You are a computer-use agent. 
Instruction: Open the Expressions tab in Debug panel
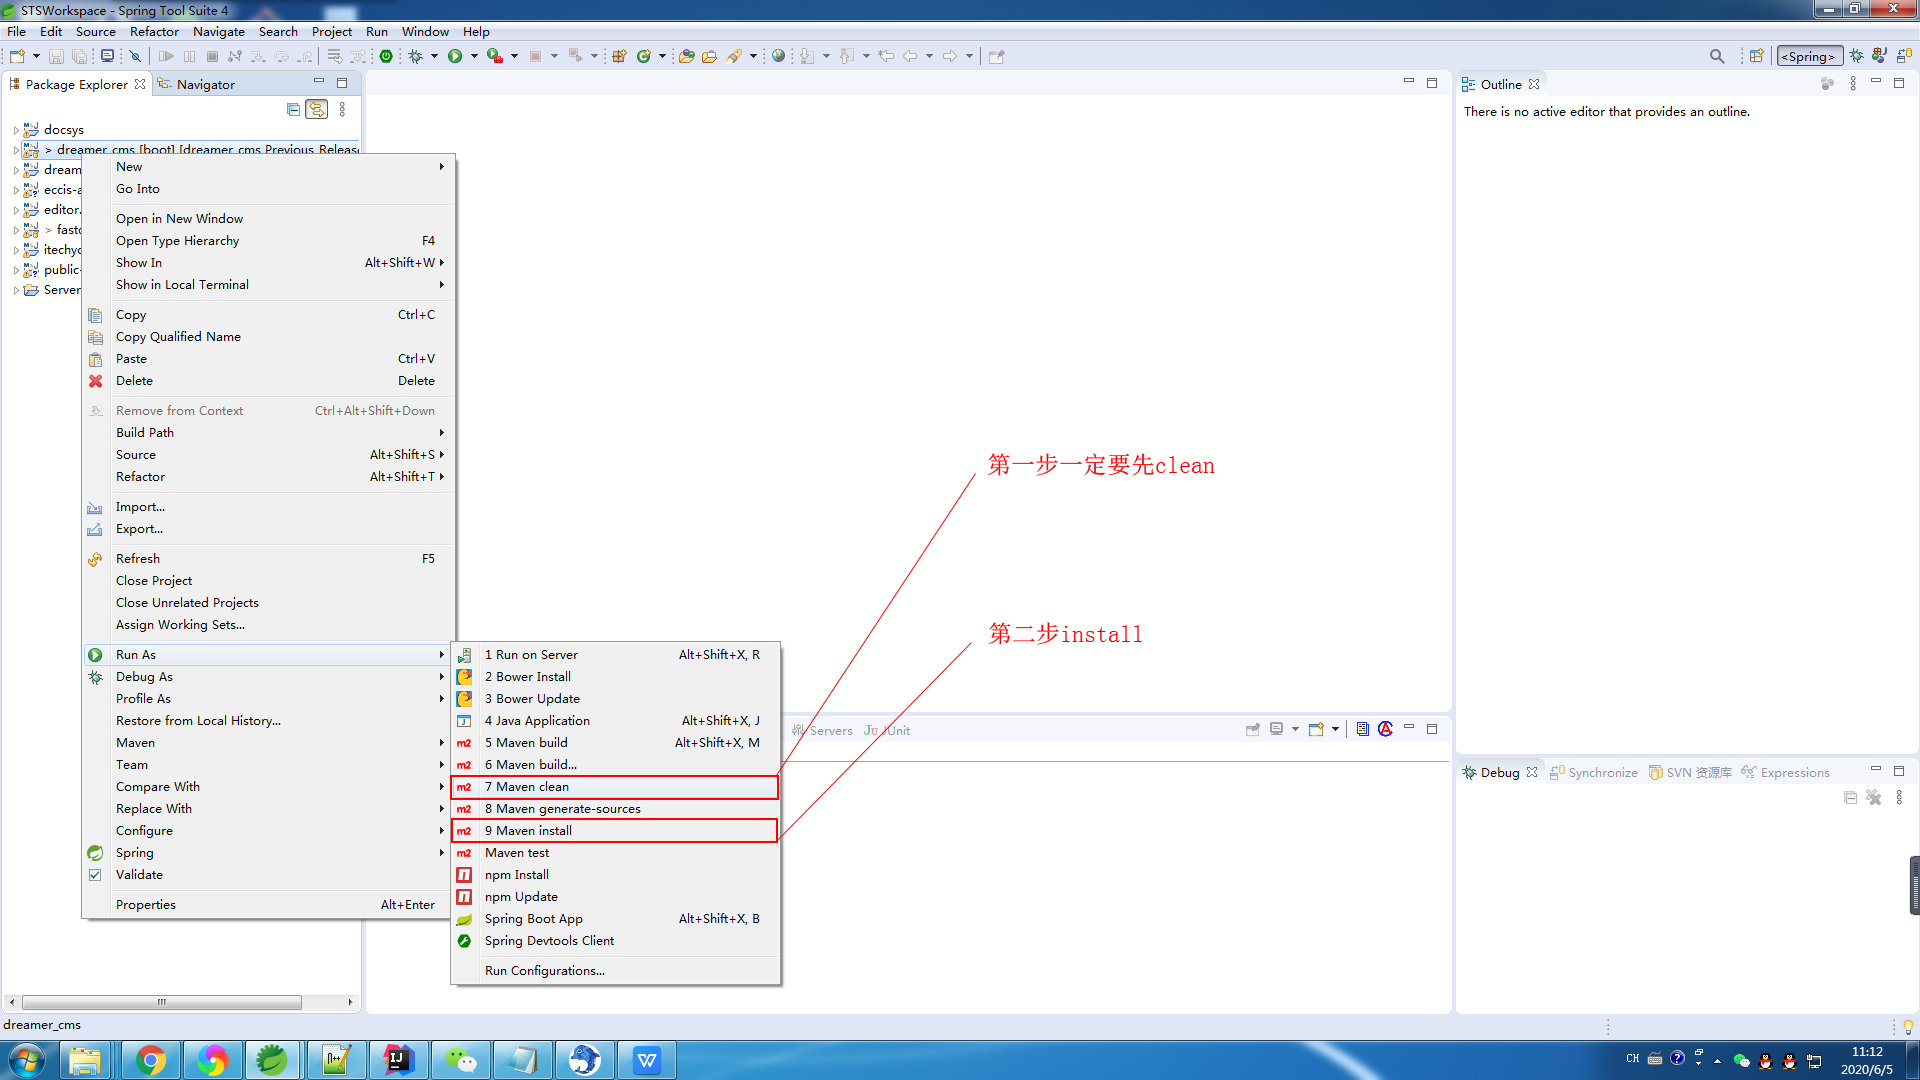(x=1794, y=773)
